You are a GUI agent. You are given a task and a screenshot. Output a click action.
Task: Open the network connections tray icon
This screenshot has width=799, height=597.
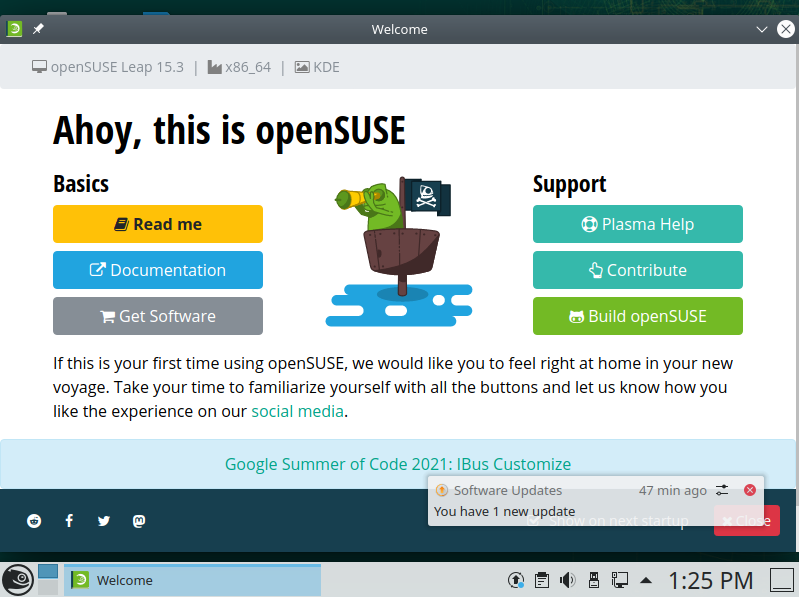tap(620, 580)
